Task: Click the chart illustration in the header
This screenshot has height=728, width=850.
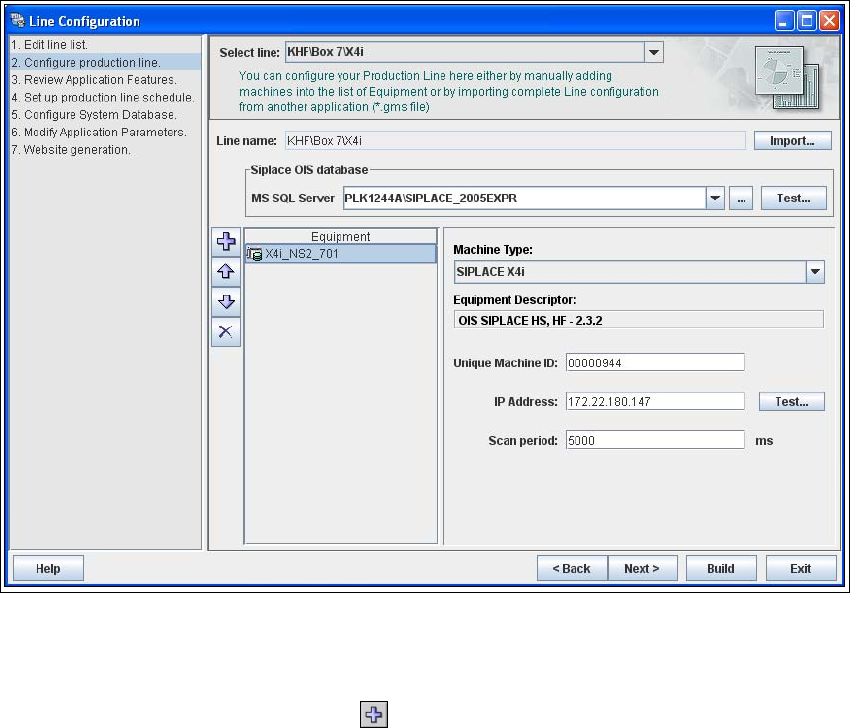Action: coord(787,78)
